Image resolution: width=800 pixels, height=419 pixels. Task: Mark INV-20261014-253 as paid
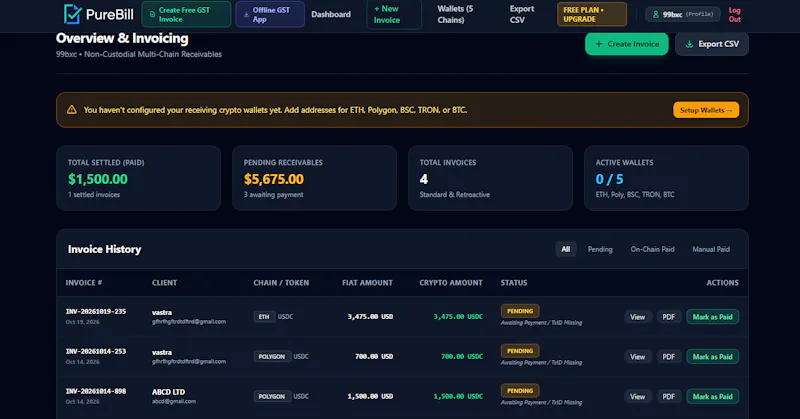click(x=712, y=357)
